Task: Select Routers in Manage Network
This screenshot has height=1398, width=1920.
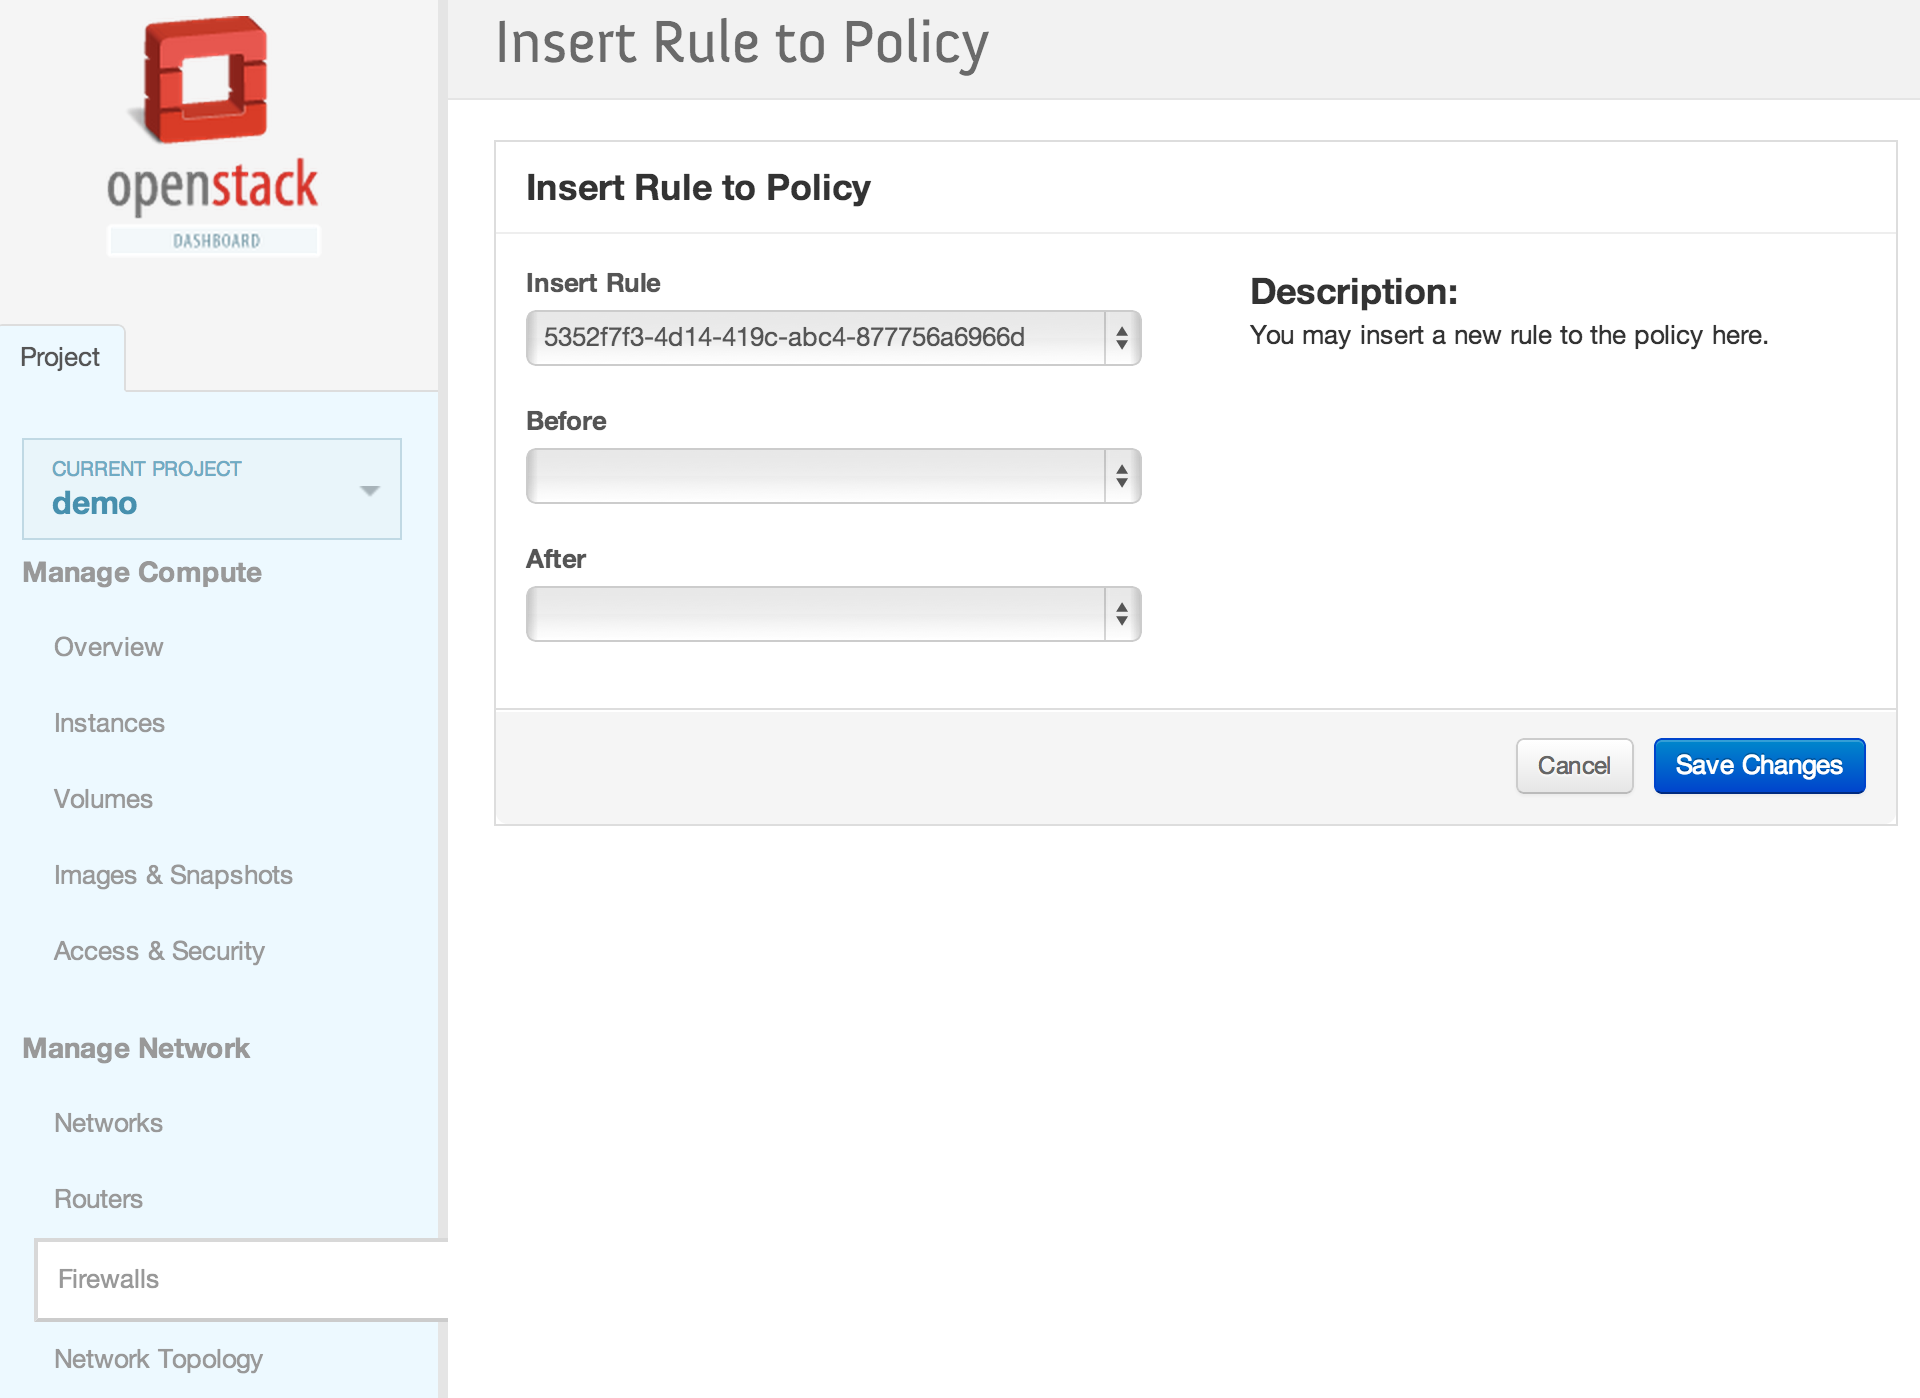Action: (x=98, y=1199)
